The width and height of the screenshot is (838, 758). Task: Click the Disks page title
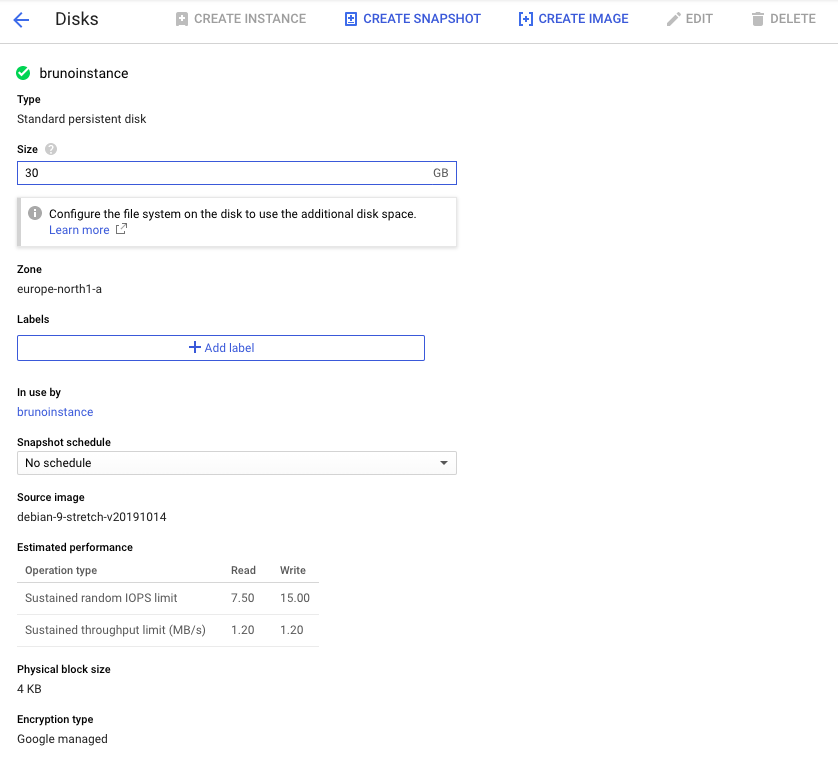click(x=77, y=19)
